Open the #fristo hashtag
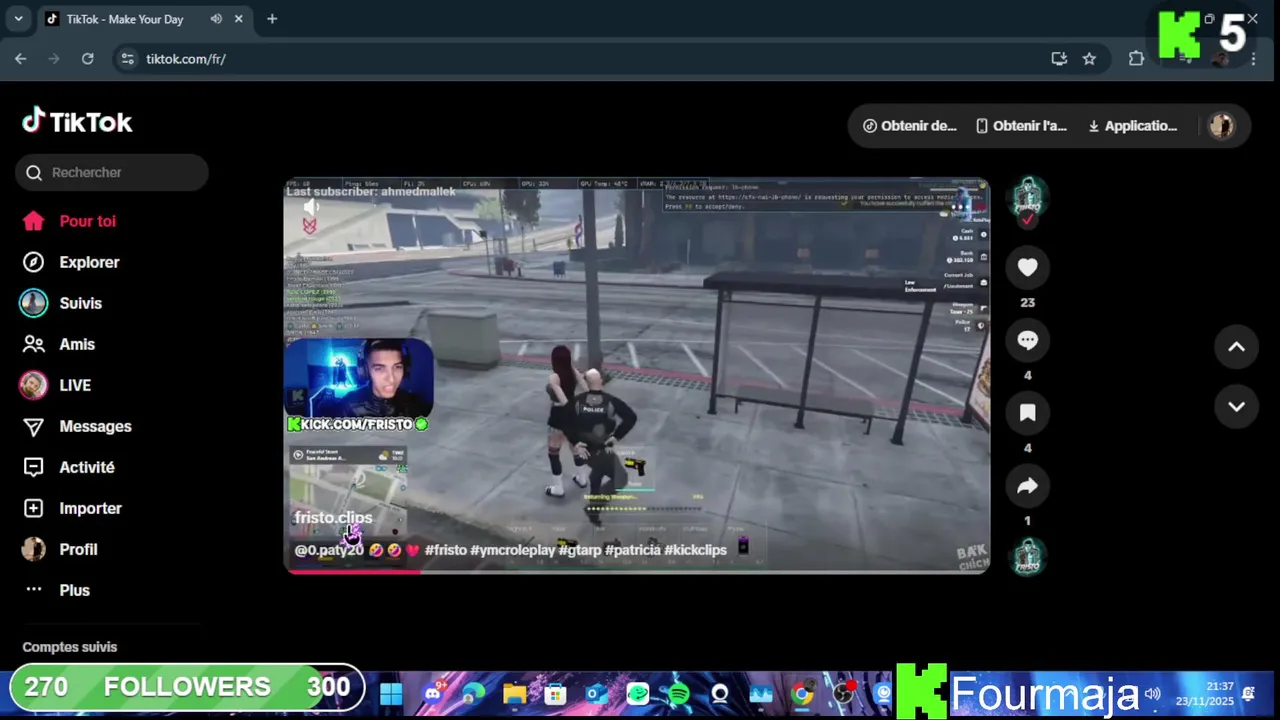The width and height of the screenshot is (1280, 720). pos(446,550)
